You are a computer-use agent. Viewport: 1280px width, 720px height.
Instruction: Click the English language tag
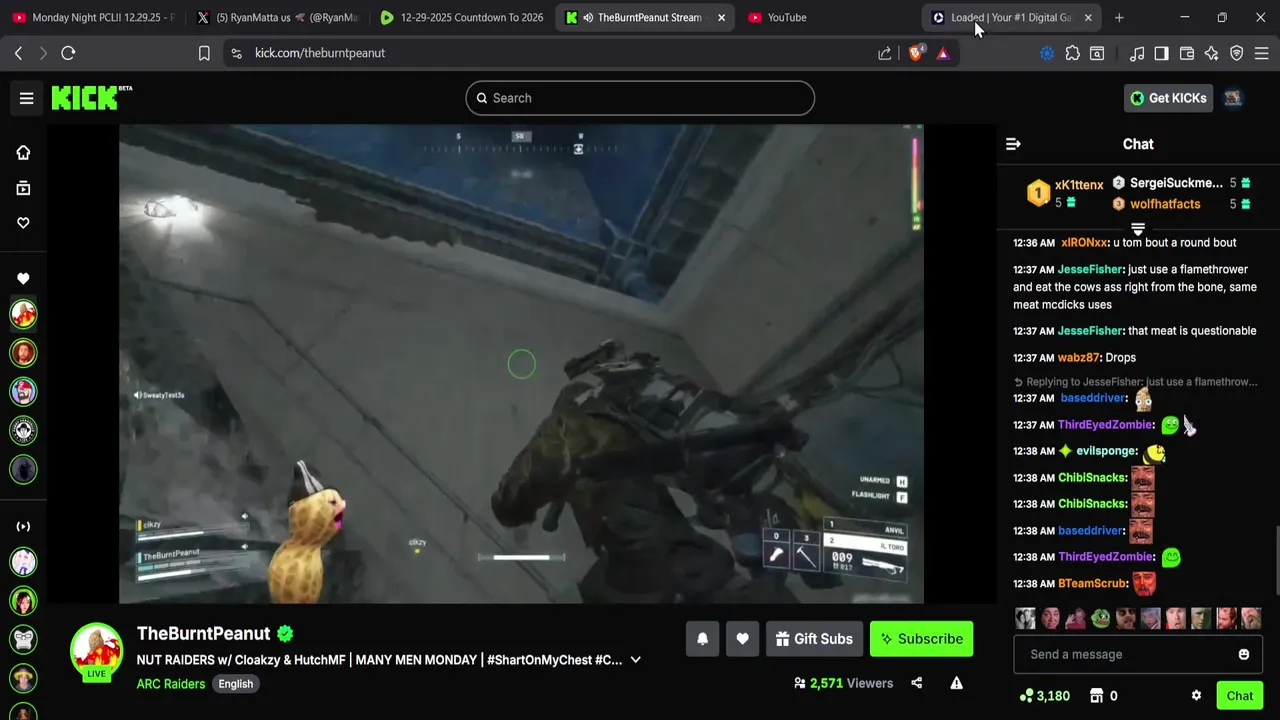coord(236,684)
